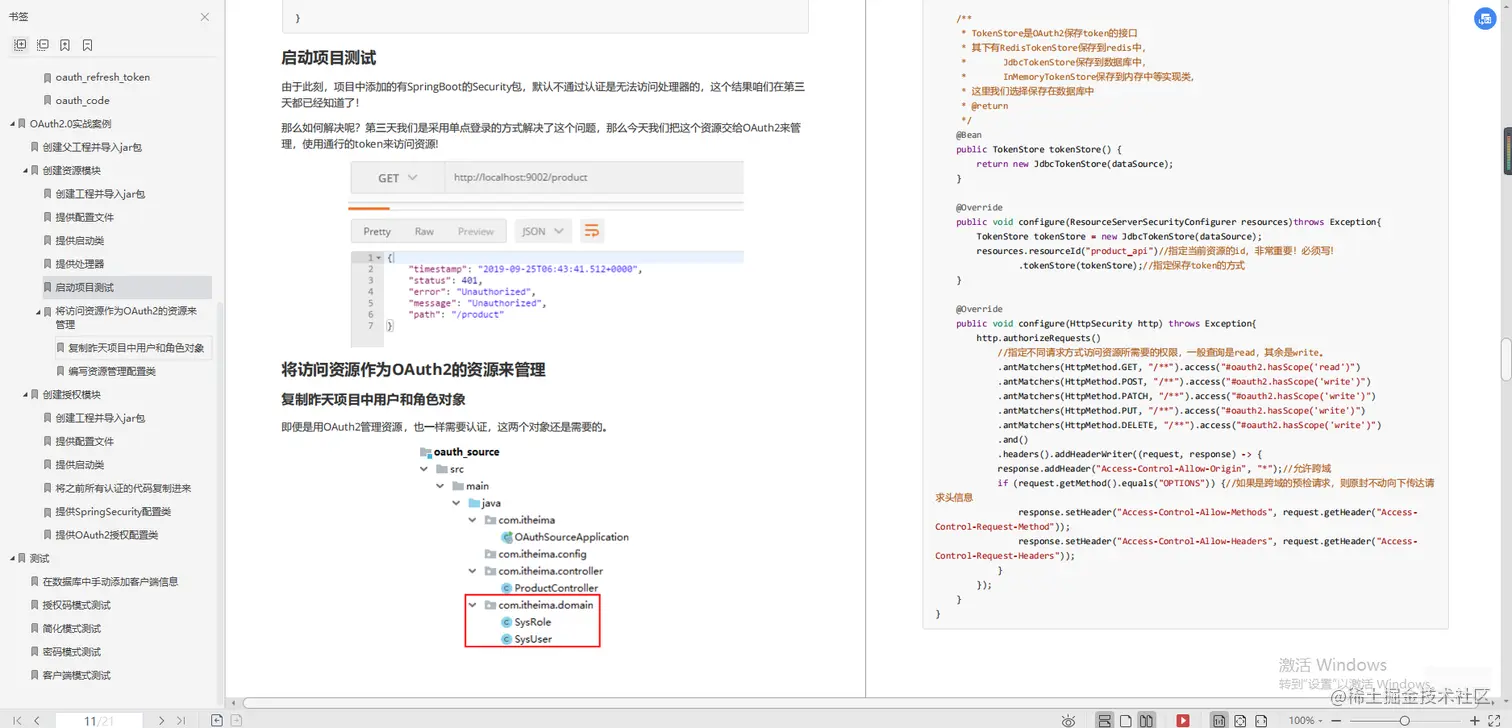Click the orange wrap-lines icon beside JSON
This screenshot has height=728, width=1512.
tap(592, 231)
